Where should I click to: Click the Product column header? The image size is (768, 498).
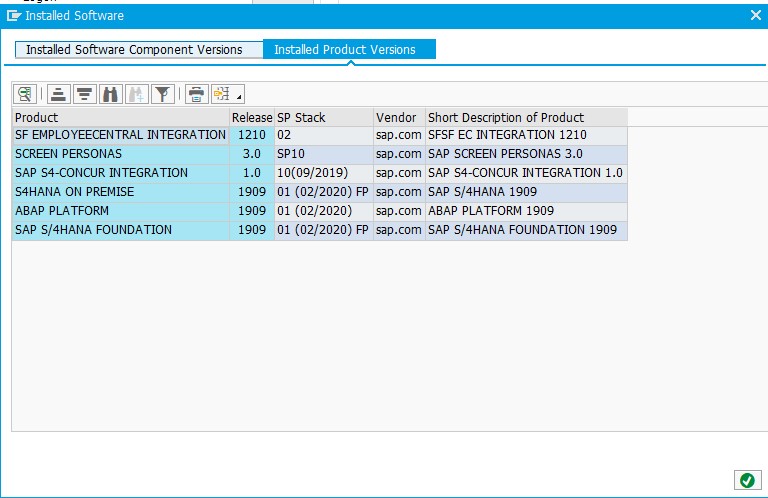(x=120, y=118)
